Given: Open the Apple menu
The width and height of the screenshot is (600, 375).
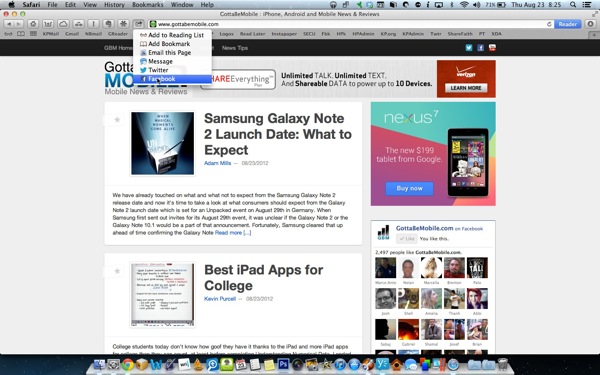Looking at the screenshot, I should pyautogui.click(x=11, y=5).
